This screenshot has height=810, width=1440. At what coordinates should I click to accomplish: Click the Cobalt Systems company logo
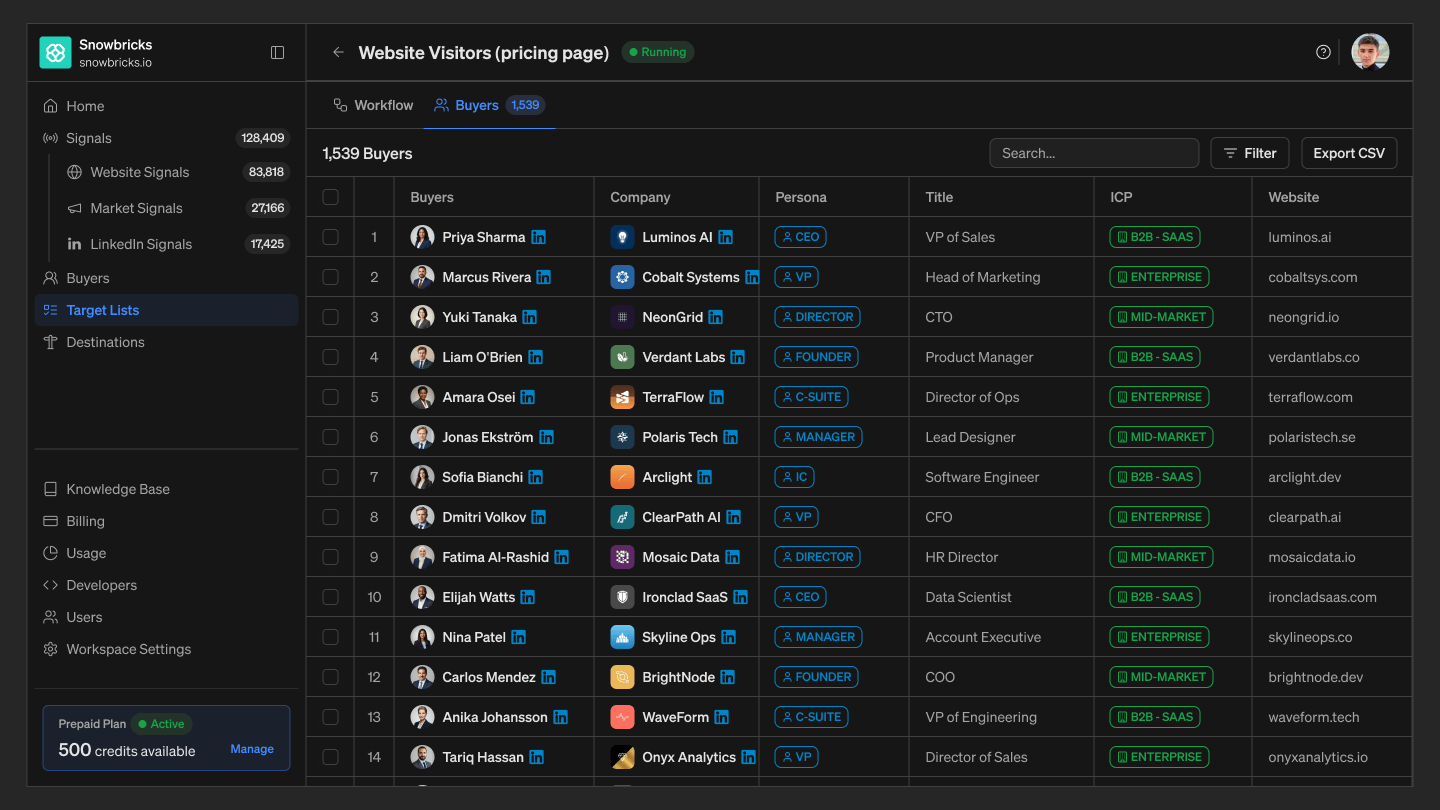pos(622,277)
